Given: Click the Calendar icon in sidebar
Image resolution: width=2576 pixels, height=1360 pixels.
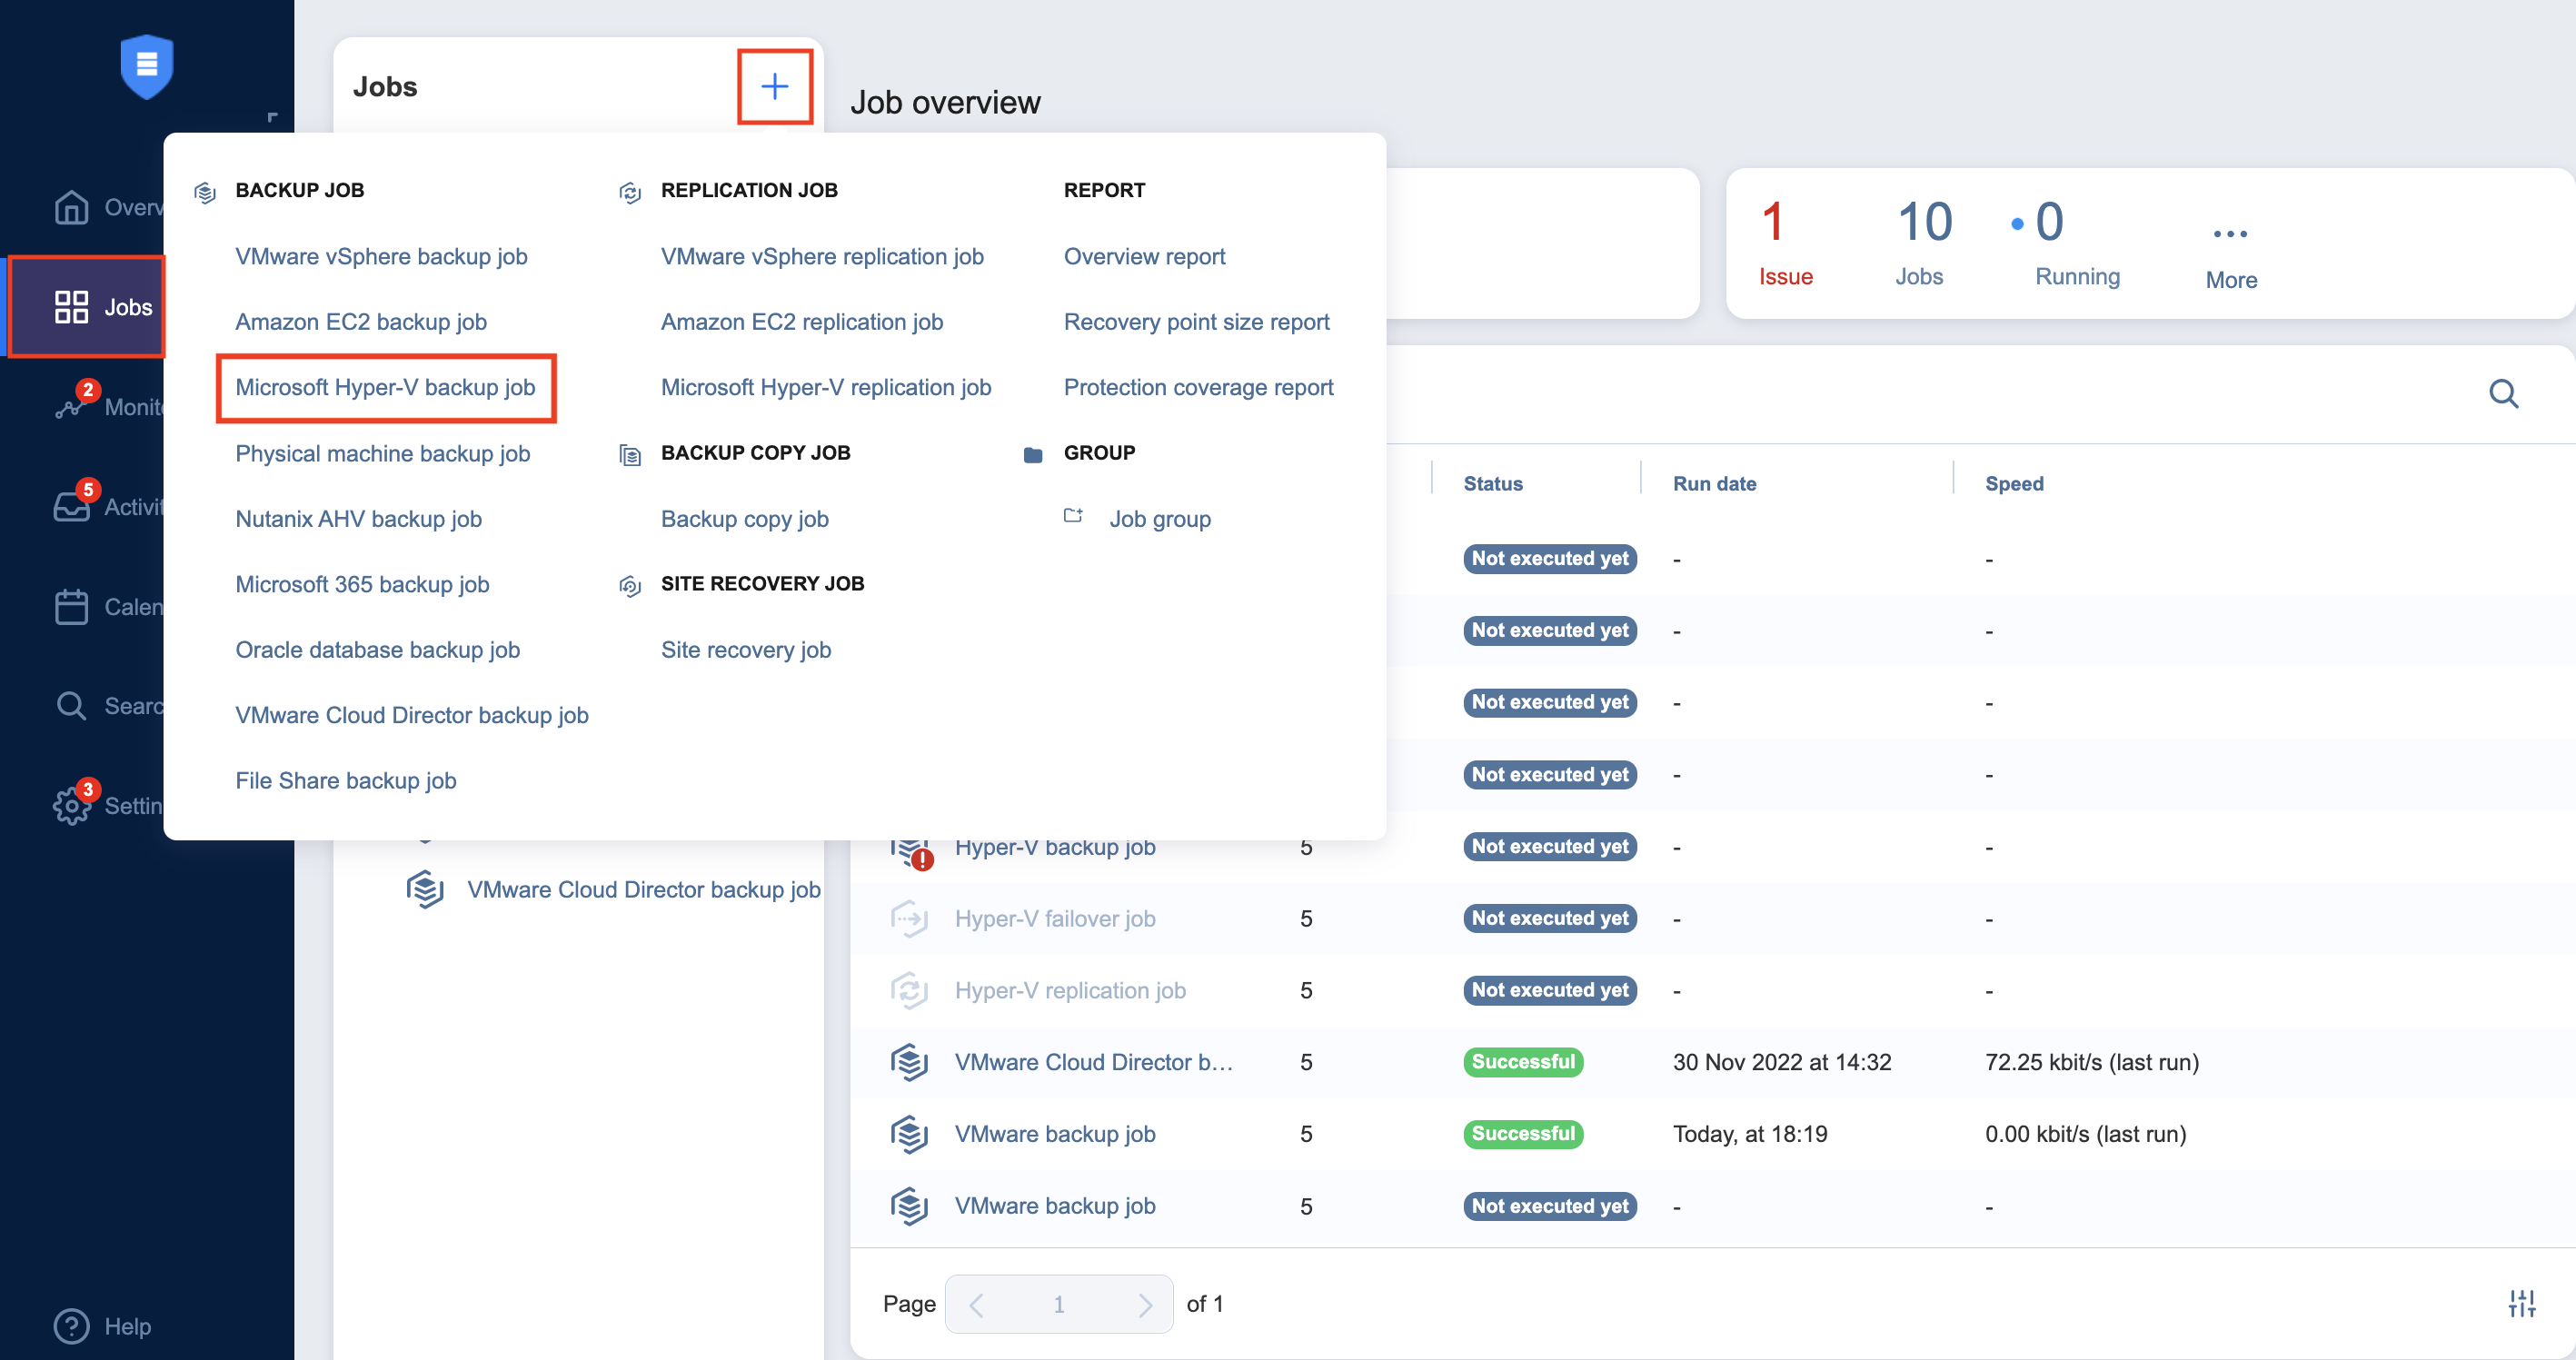Looking at the screenshot, I should point(71,607).
